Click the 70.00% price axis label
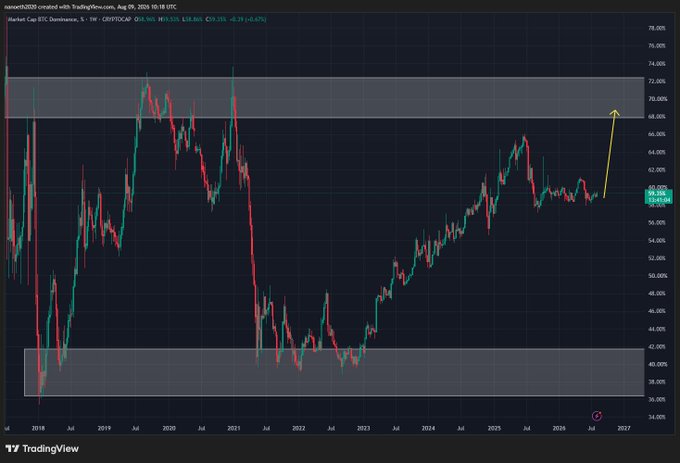This screenshot has width=680, height=463. point(657,99)
